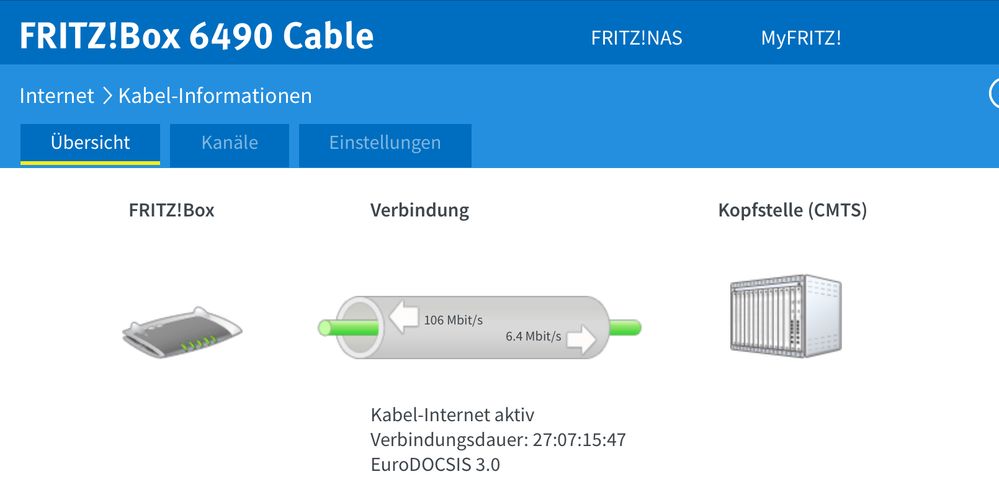Click the 6.4 Mbit/s upload speed label
The width and height of the screenshot is (999, 490).
pyautogui.click(x=535, y=337)
